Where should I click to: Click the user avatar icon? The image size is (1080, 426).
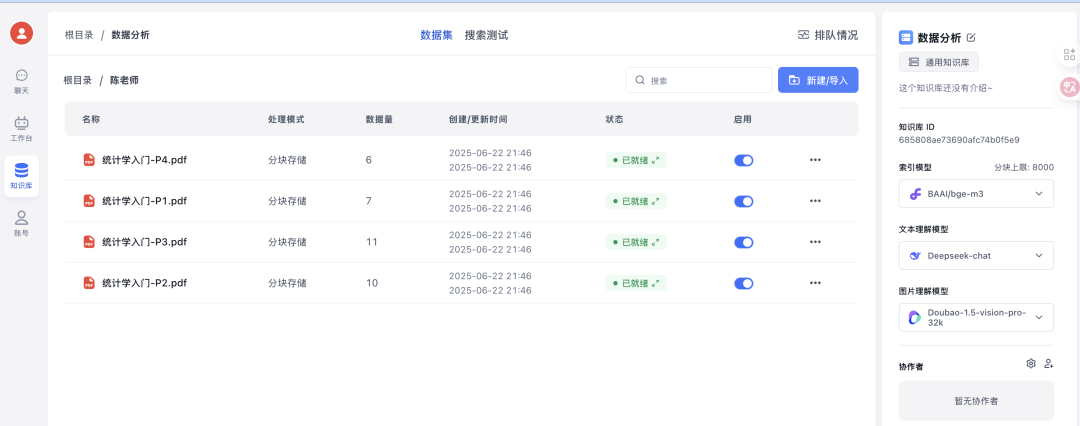tap(21, 33)
